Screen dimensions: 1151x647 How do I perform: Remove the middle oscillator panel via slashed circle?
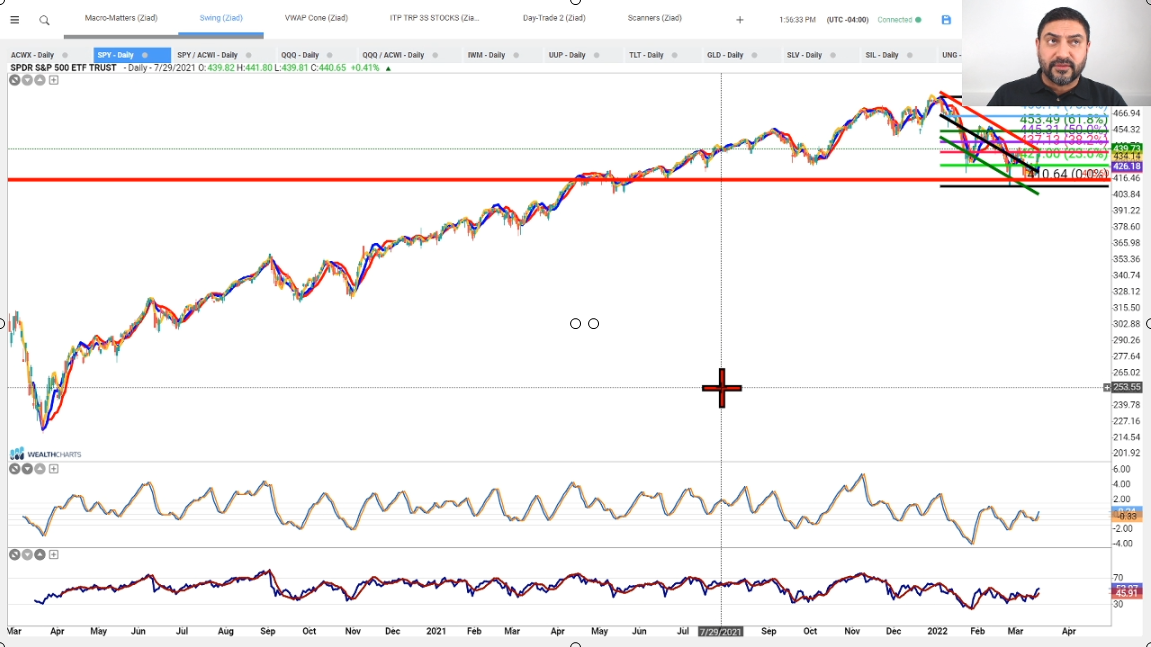click(15, 469)
